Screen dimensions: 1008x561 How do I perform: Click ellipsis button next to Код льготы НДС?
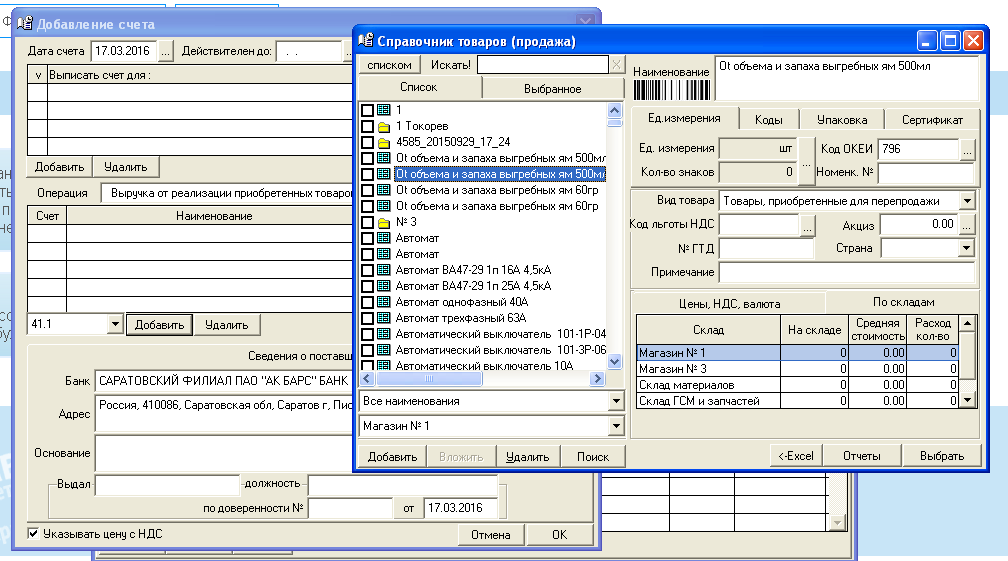pos(808,225)
